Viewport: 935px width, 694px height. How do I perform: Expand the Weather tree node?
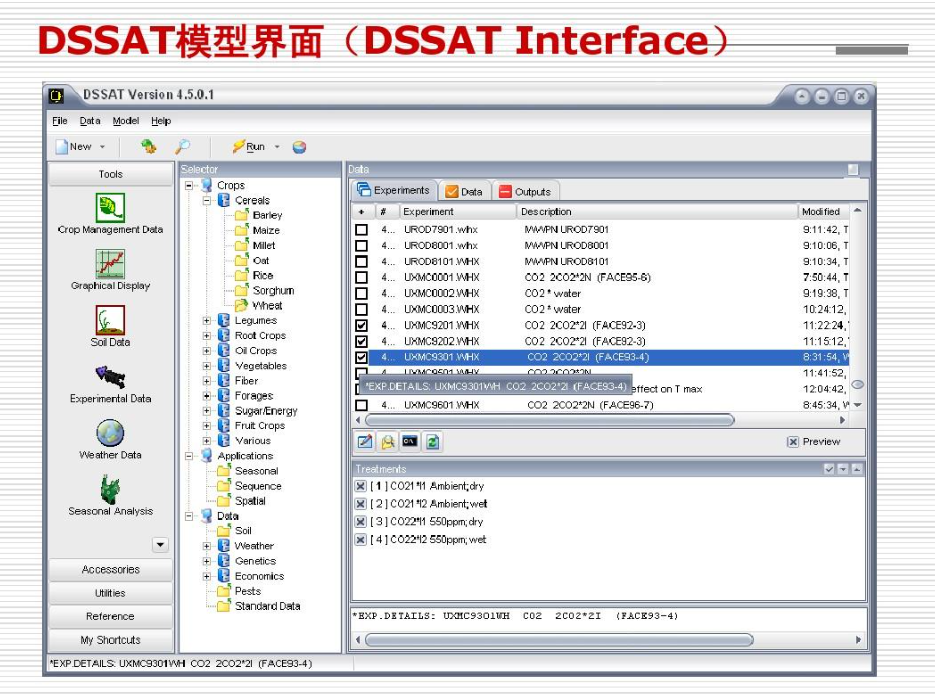click(207, 546)
